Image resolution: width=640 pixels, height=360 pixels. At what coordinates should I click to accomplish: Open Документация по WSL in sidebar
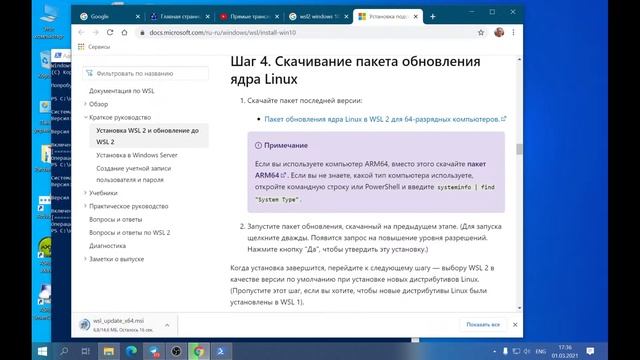[x=122, y=91]
